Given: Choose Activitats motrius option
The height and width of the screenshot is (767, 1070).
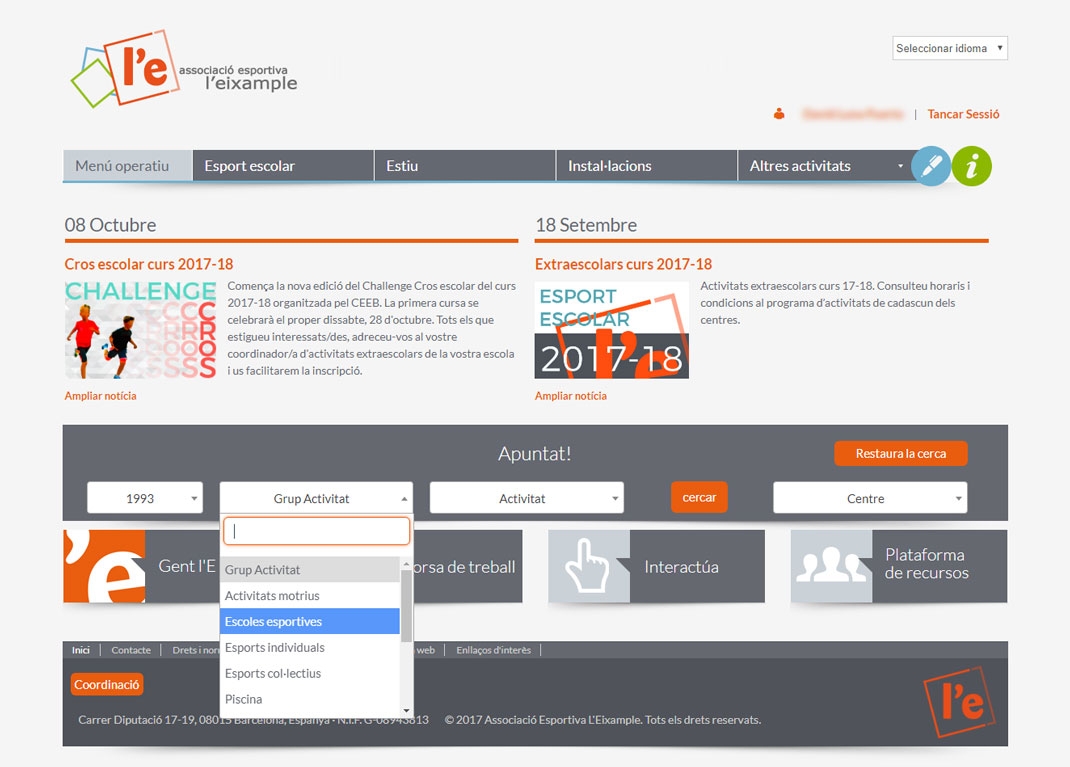Looking at the screenshot, I should click(x=310, y=596).
